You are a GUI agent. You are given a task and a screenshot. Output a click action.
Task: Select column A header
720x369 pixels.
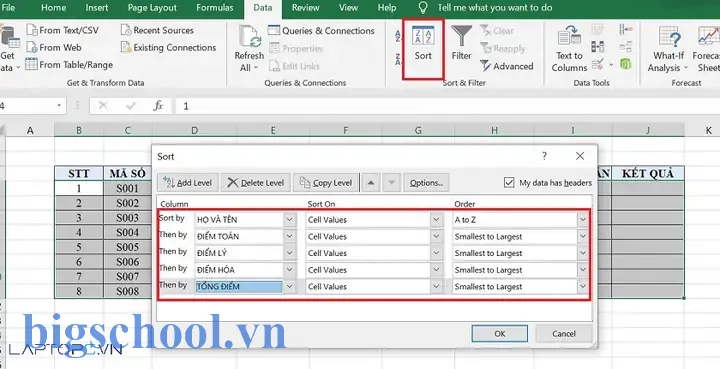(x=30, y=130)
